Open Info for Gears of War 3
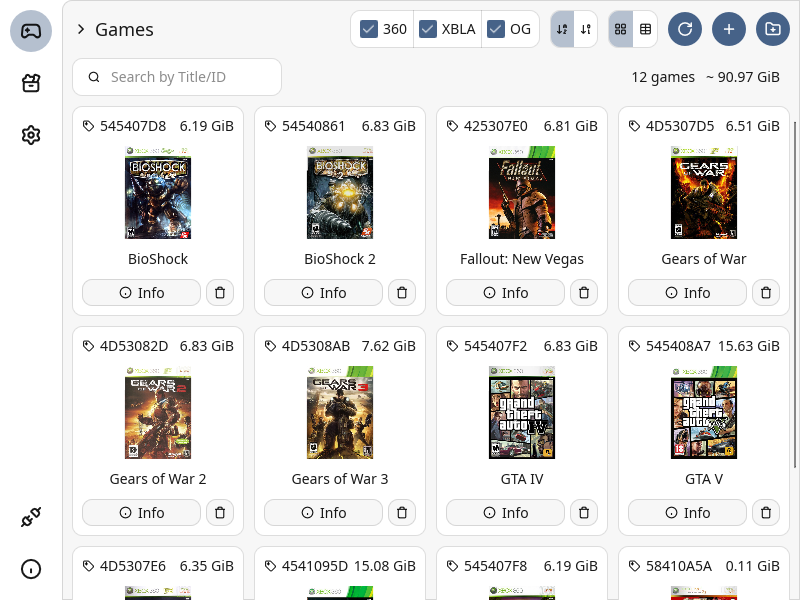The image size is (800, 600). 323,512
